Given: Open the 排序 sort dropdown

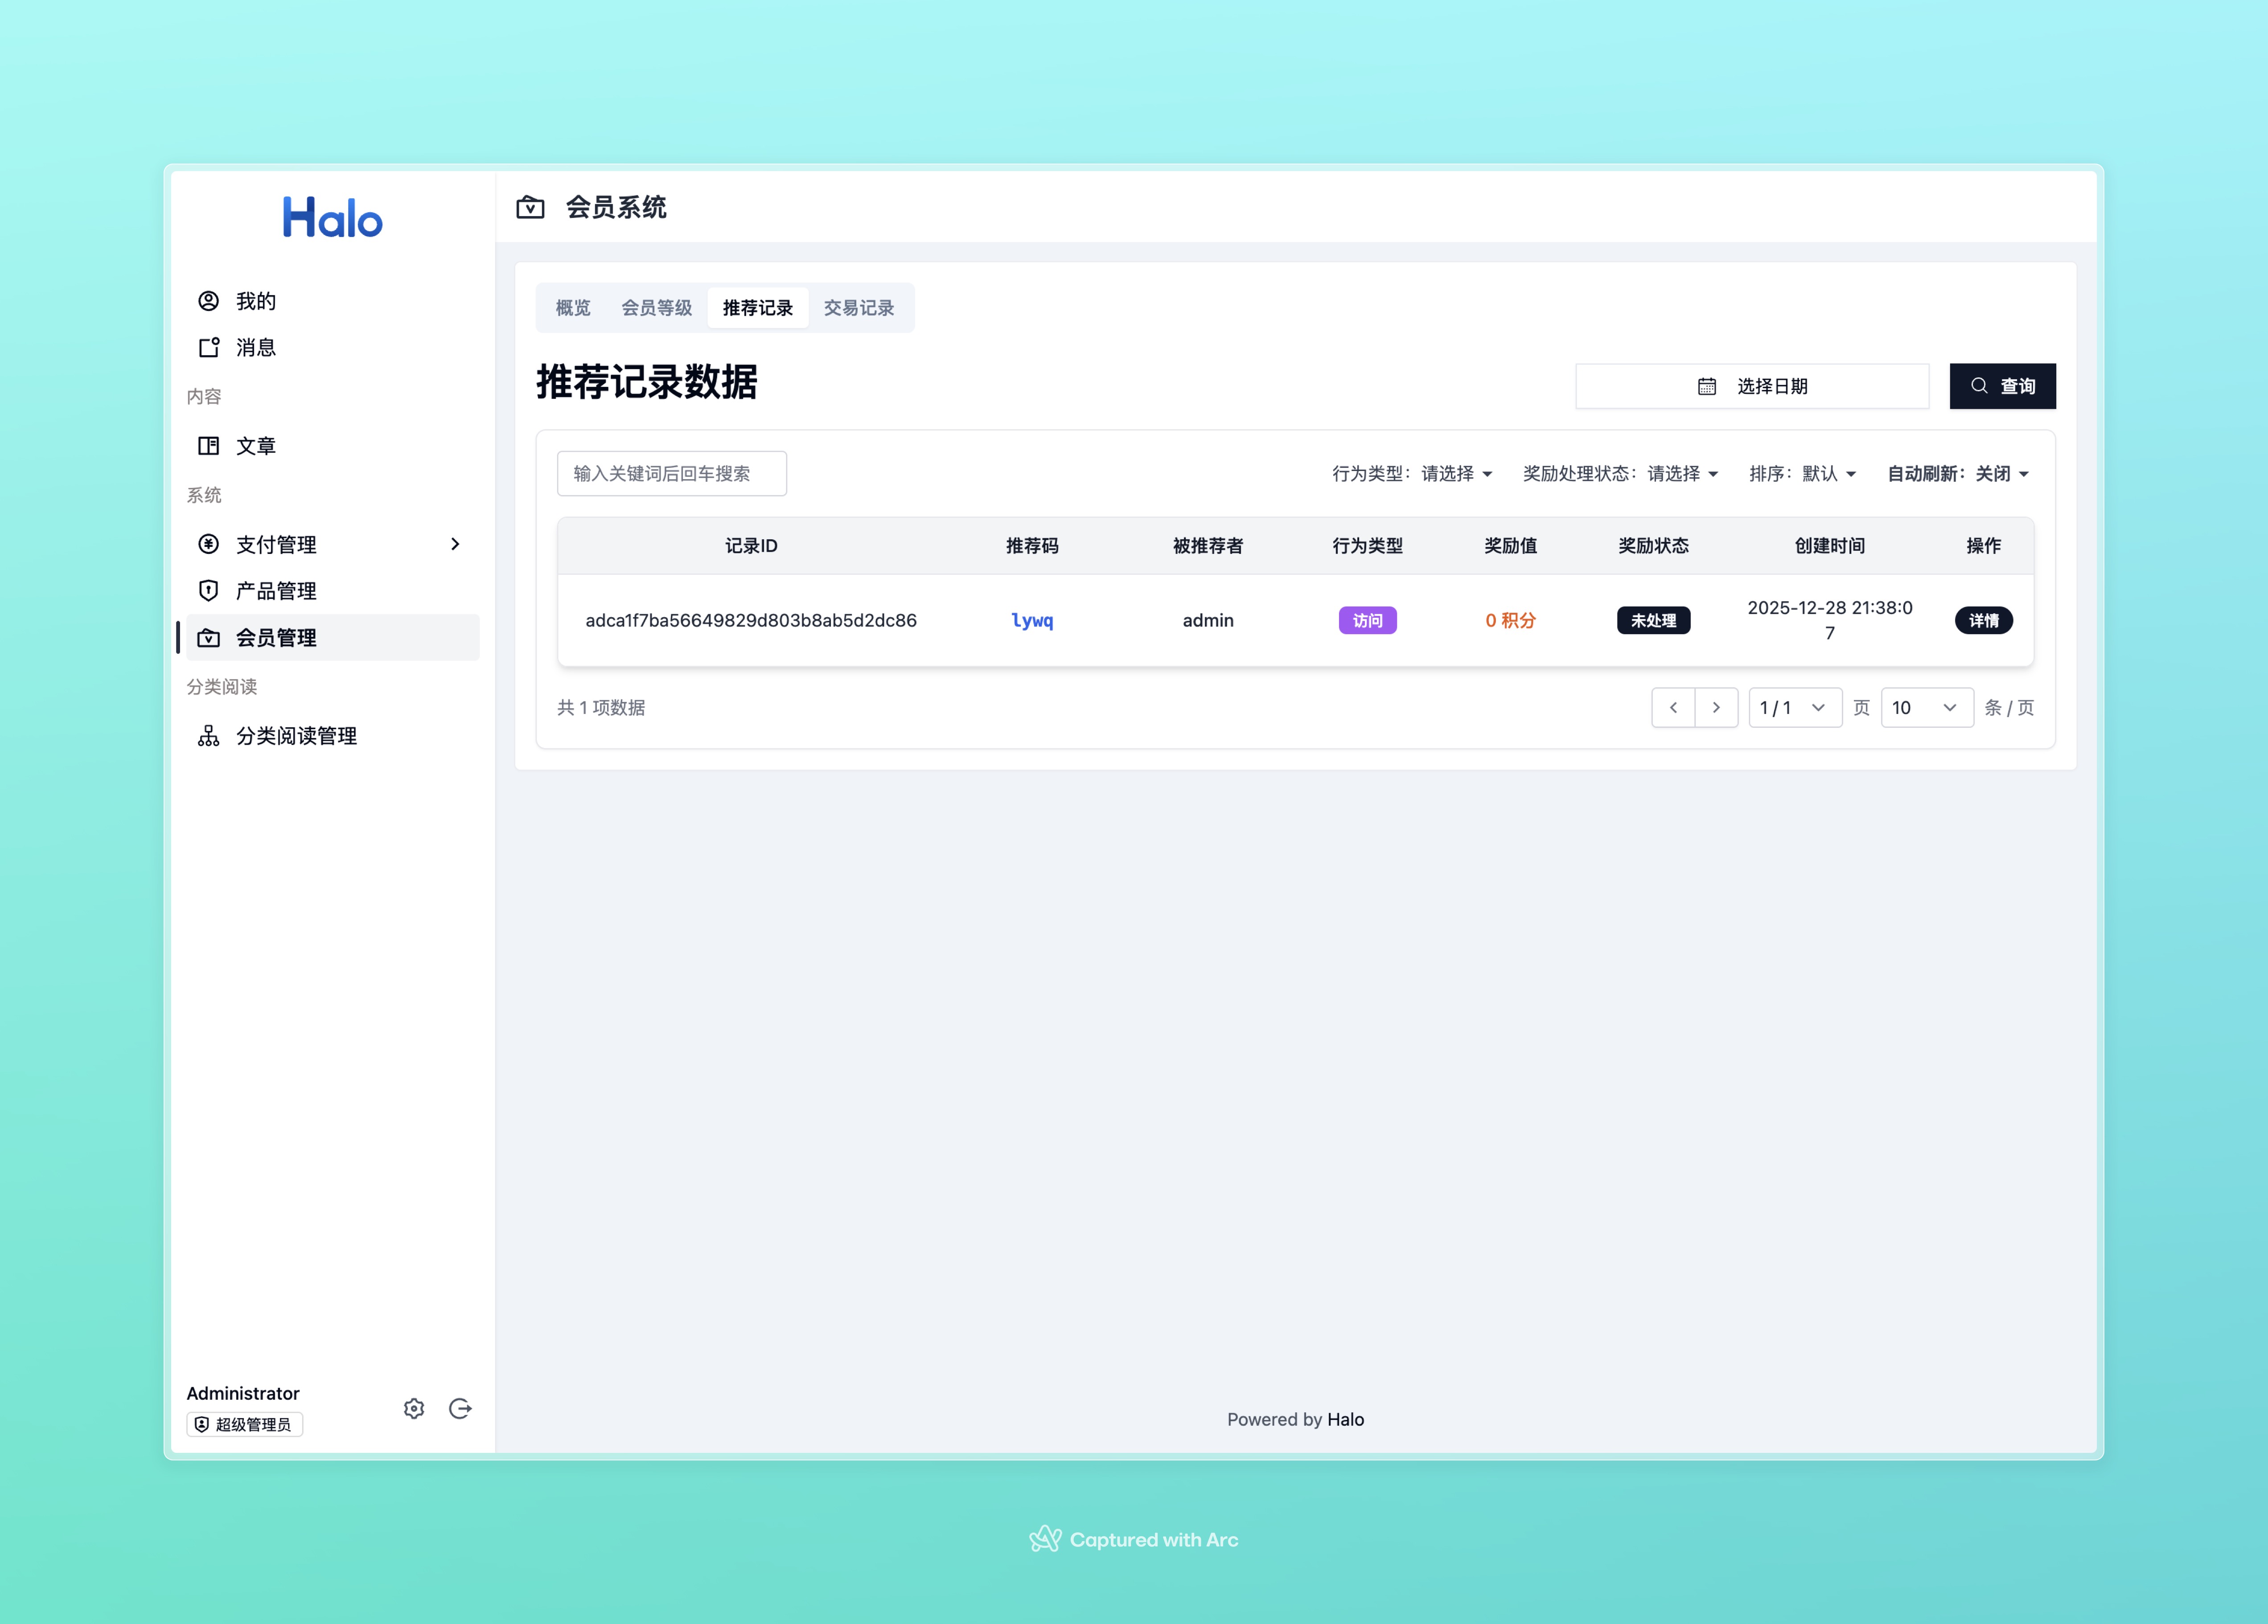Looking at the screenshot, I should [x=1802, y=474].
